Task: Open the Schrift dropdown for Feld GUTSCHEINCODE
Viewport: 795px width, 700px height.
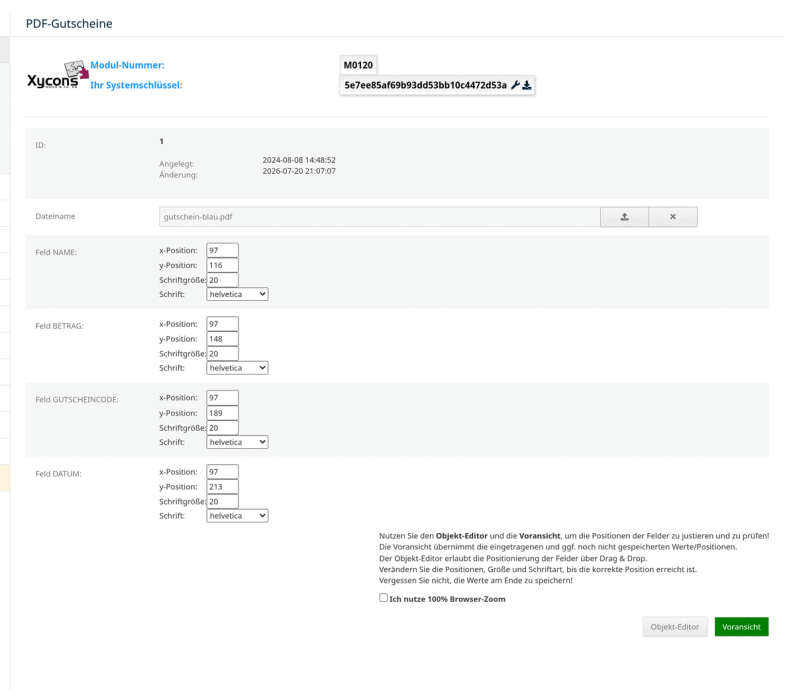Action: 237,442
